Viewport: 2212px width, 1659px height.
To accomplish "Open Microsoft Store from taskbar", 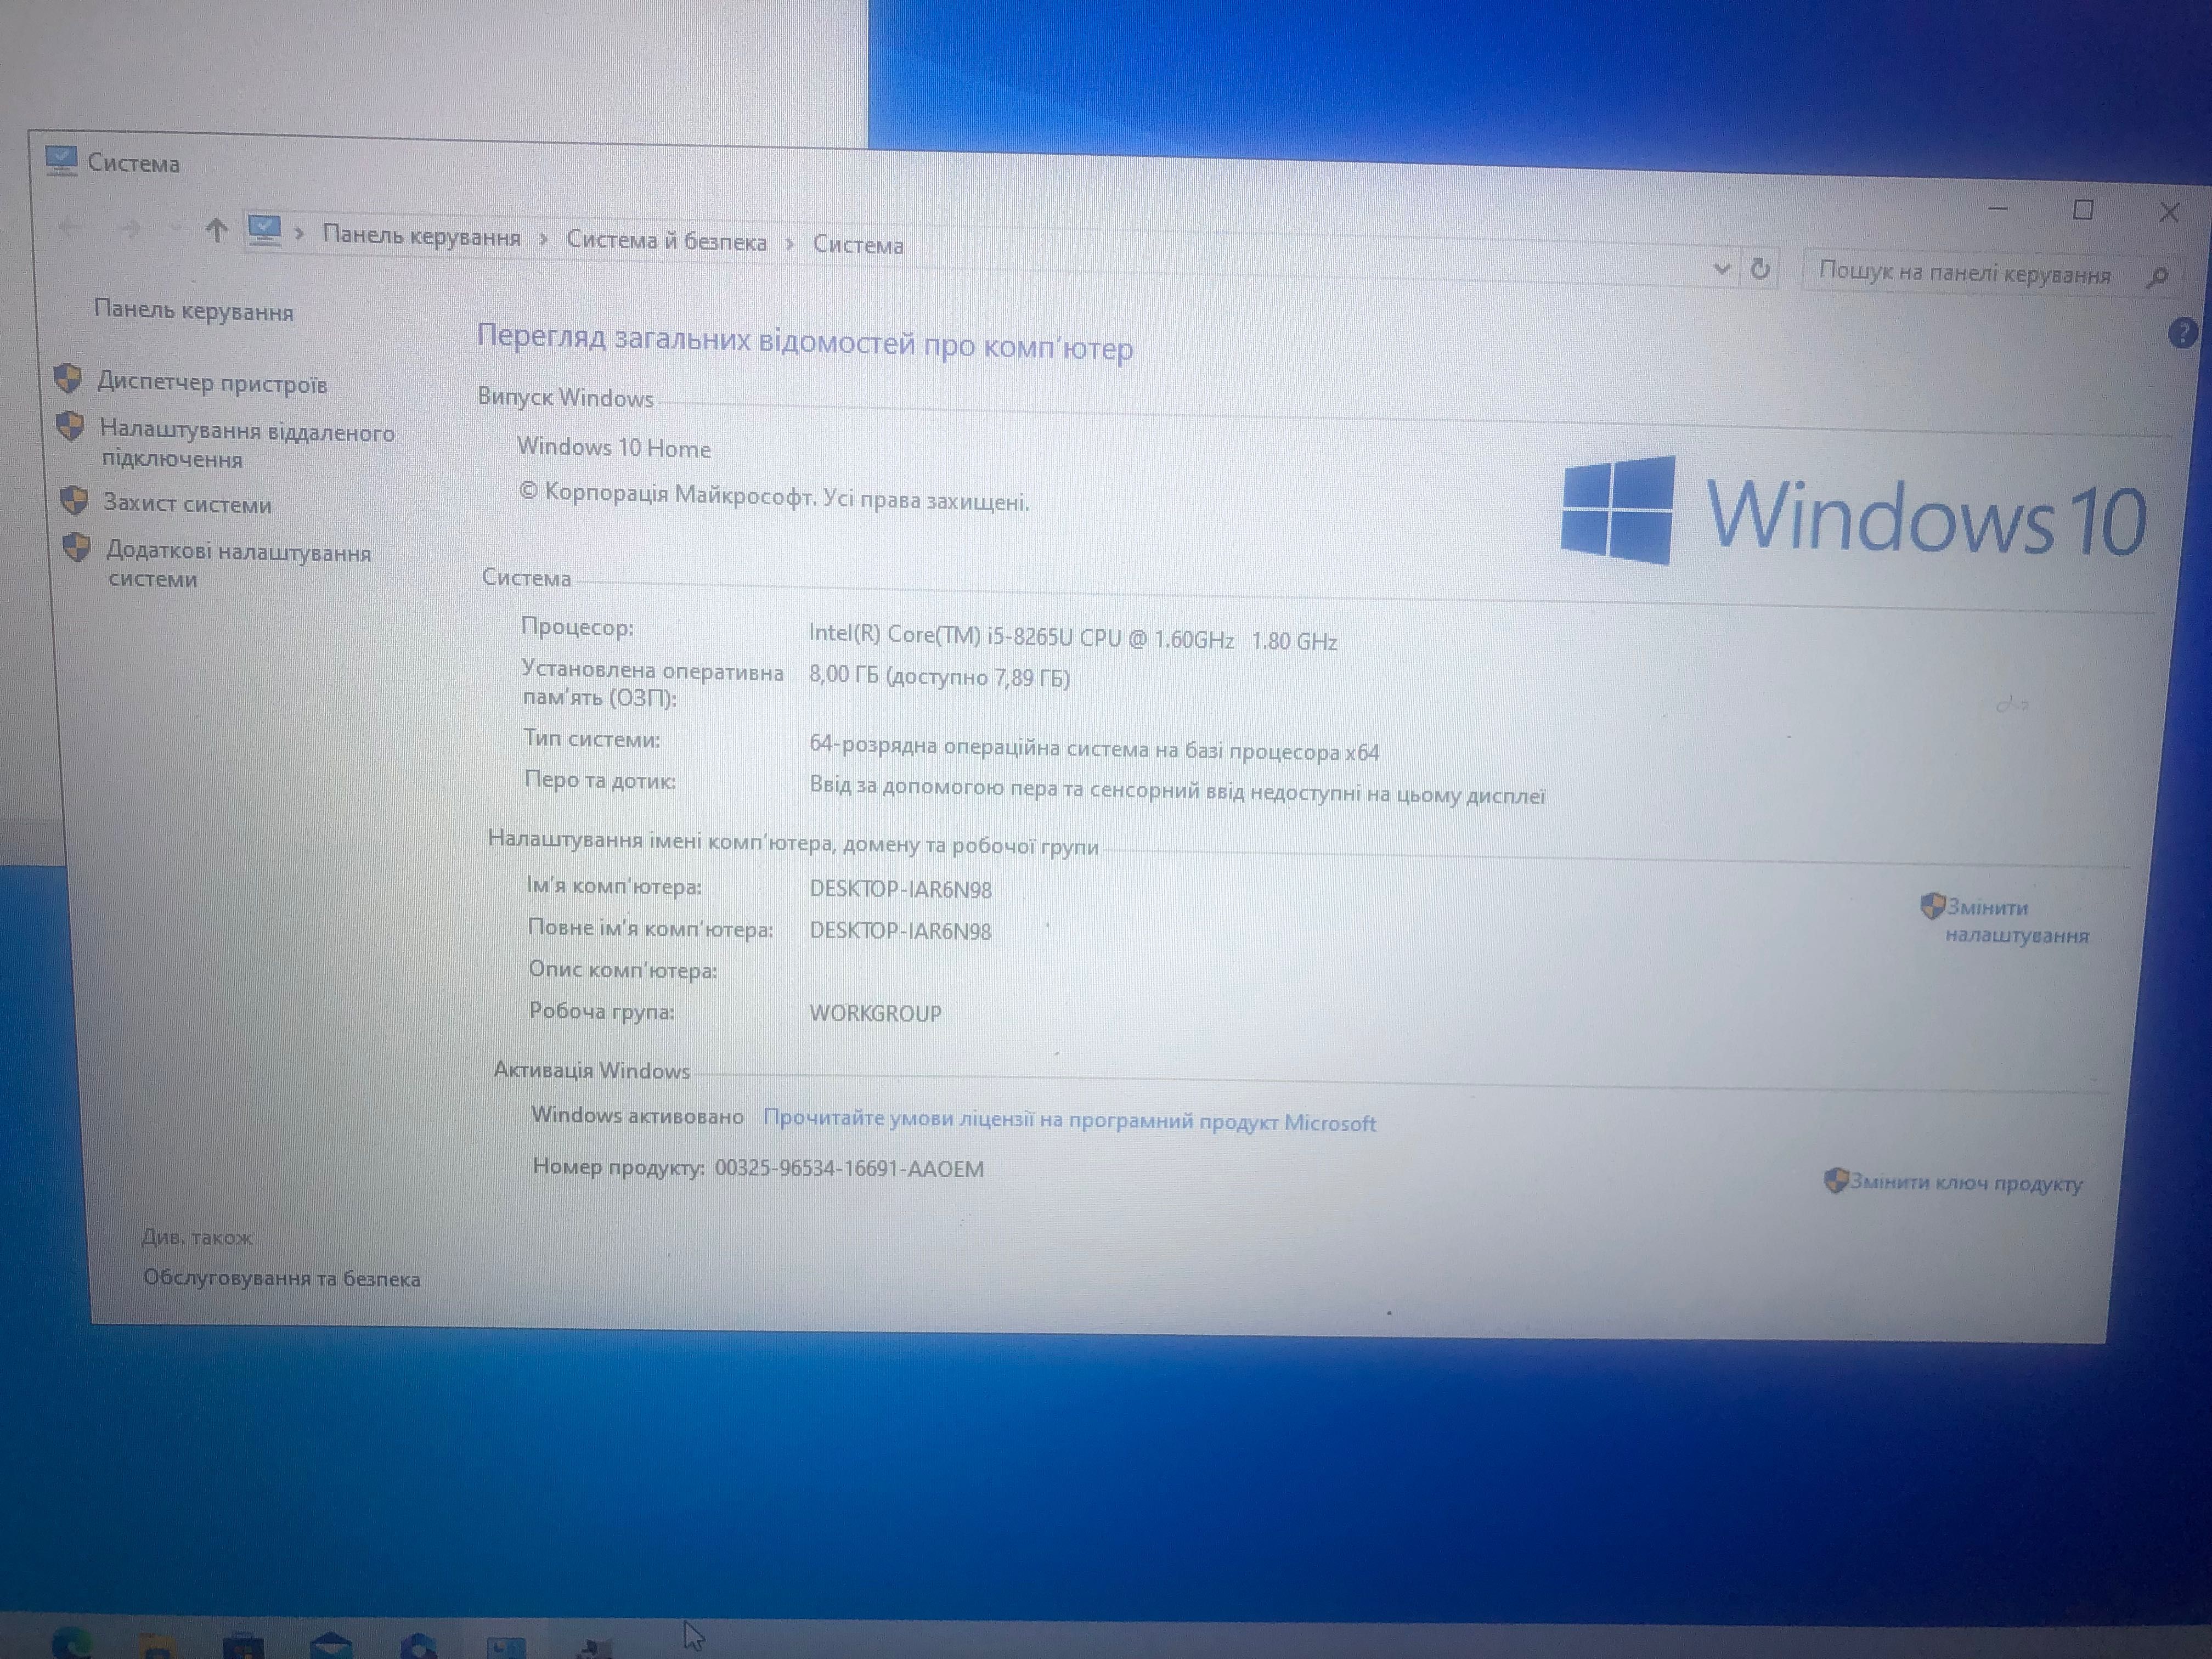I will (243, 1646).
